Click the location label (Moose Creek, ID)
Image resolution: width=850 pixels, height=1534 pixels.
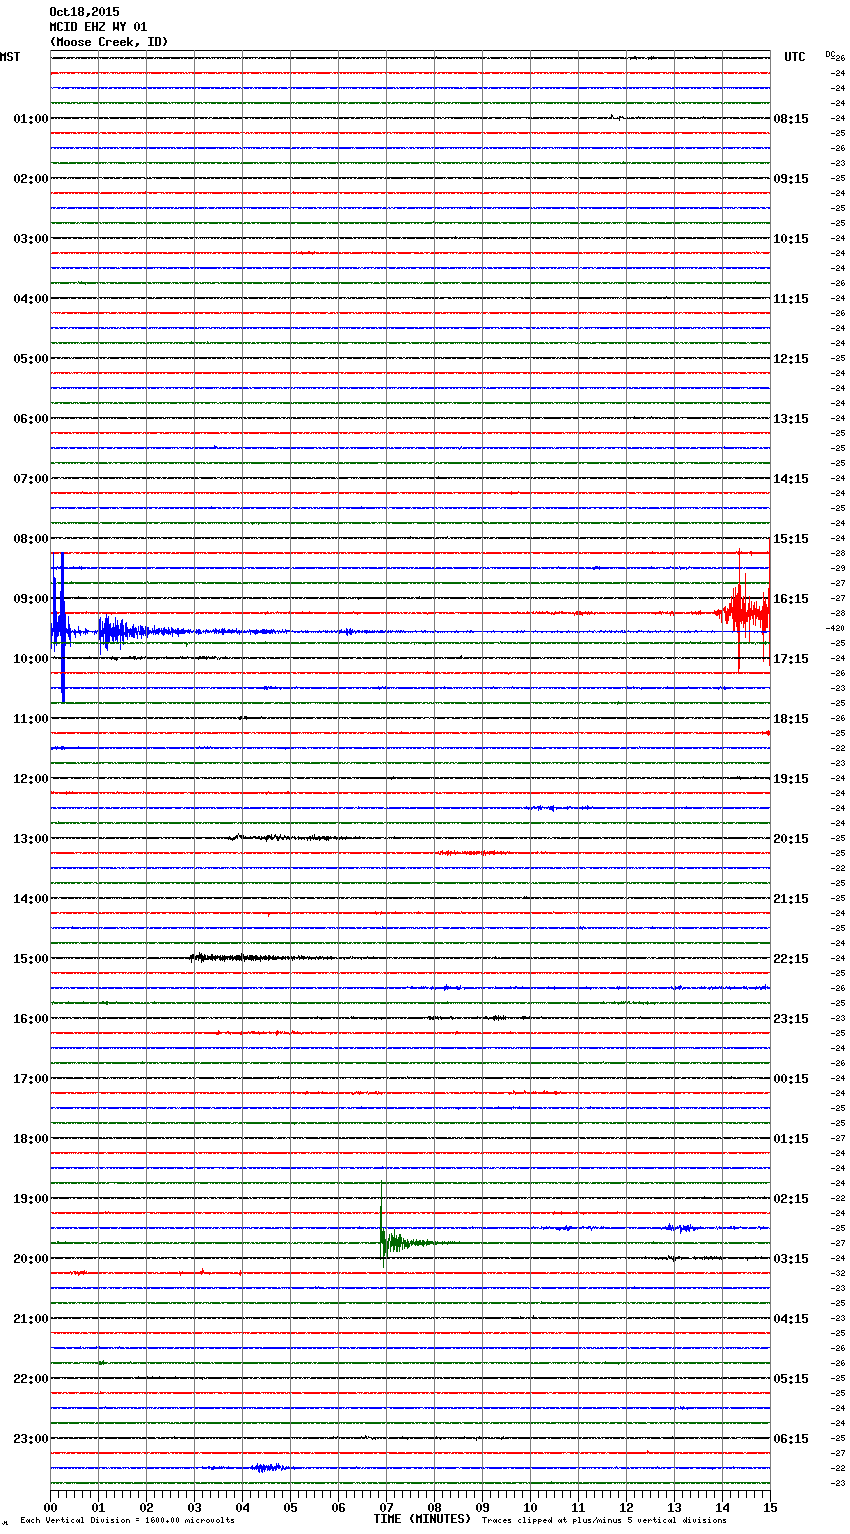click(x=109, y=42)
